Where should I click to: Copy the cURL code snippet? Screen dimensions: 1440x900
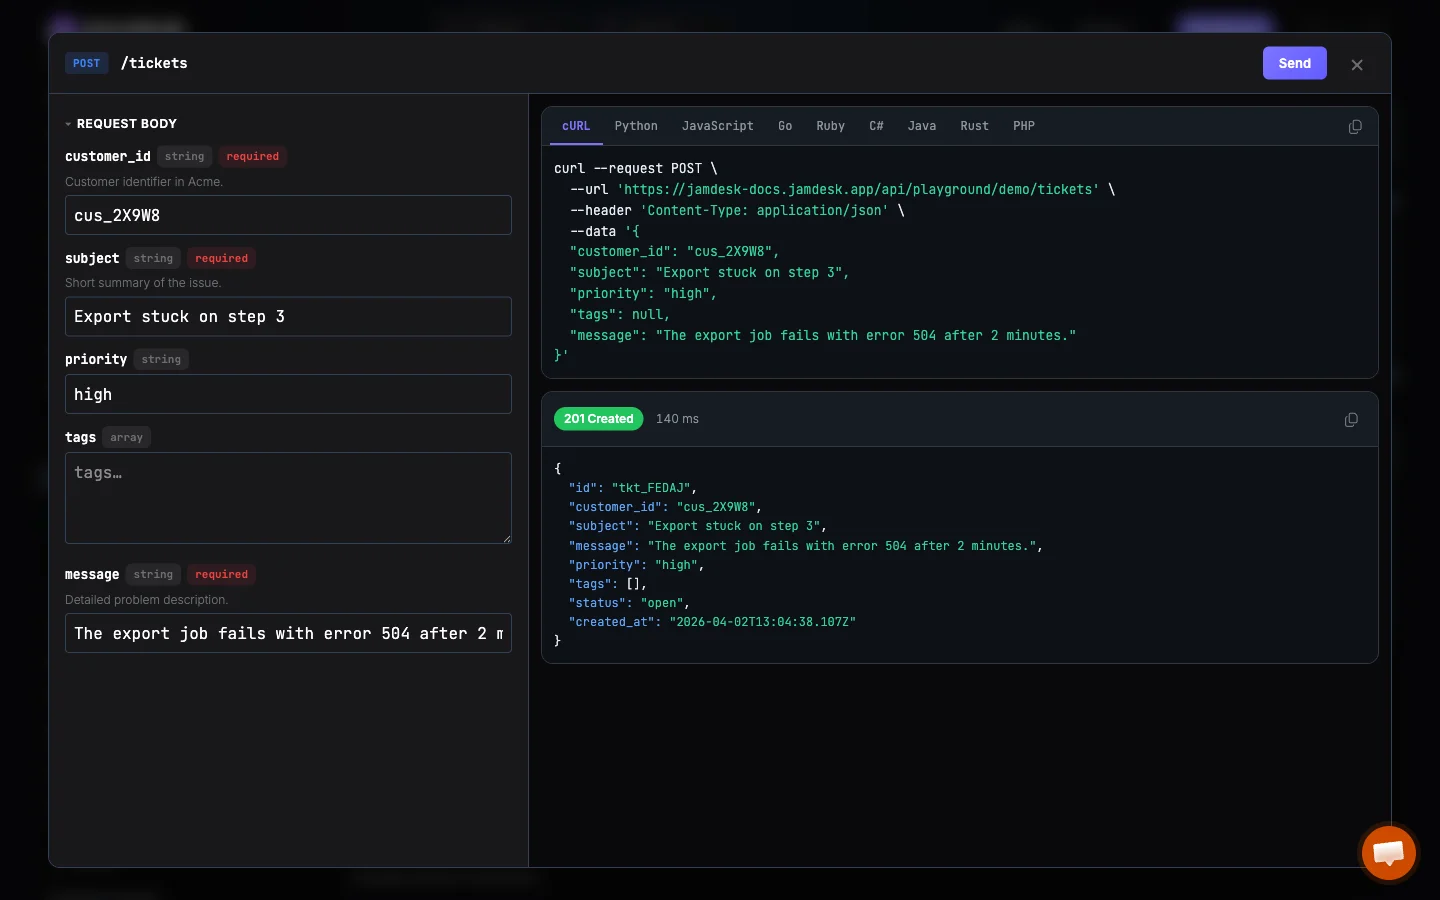click(1356, 127)
